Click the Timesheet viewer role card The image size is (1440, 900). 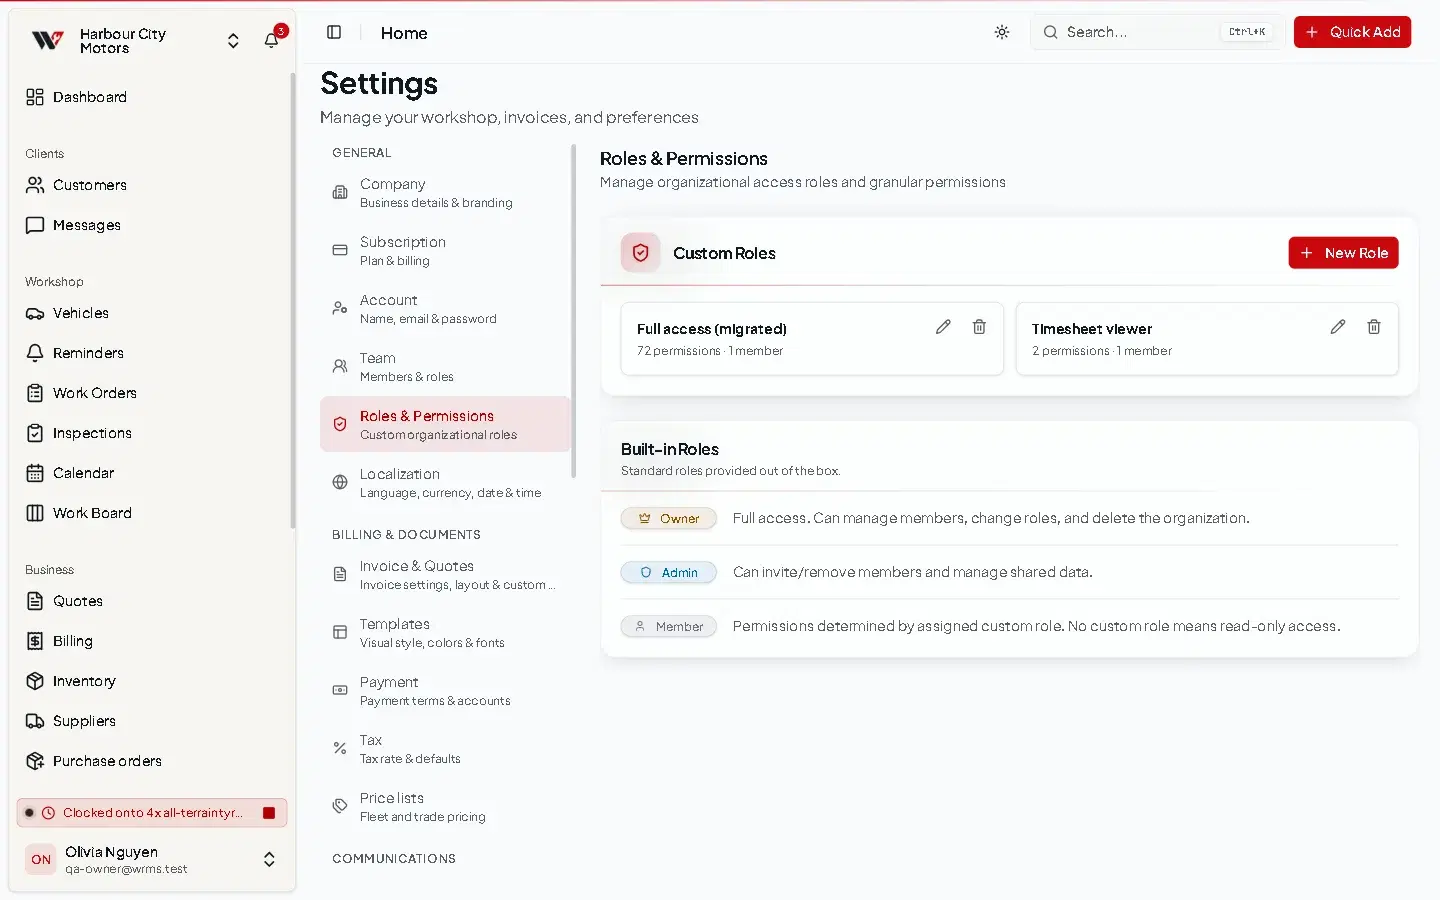coord(1207,339)
